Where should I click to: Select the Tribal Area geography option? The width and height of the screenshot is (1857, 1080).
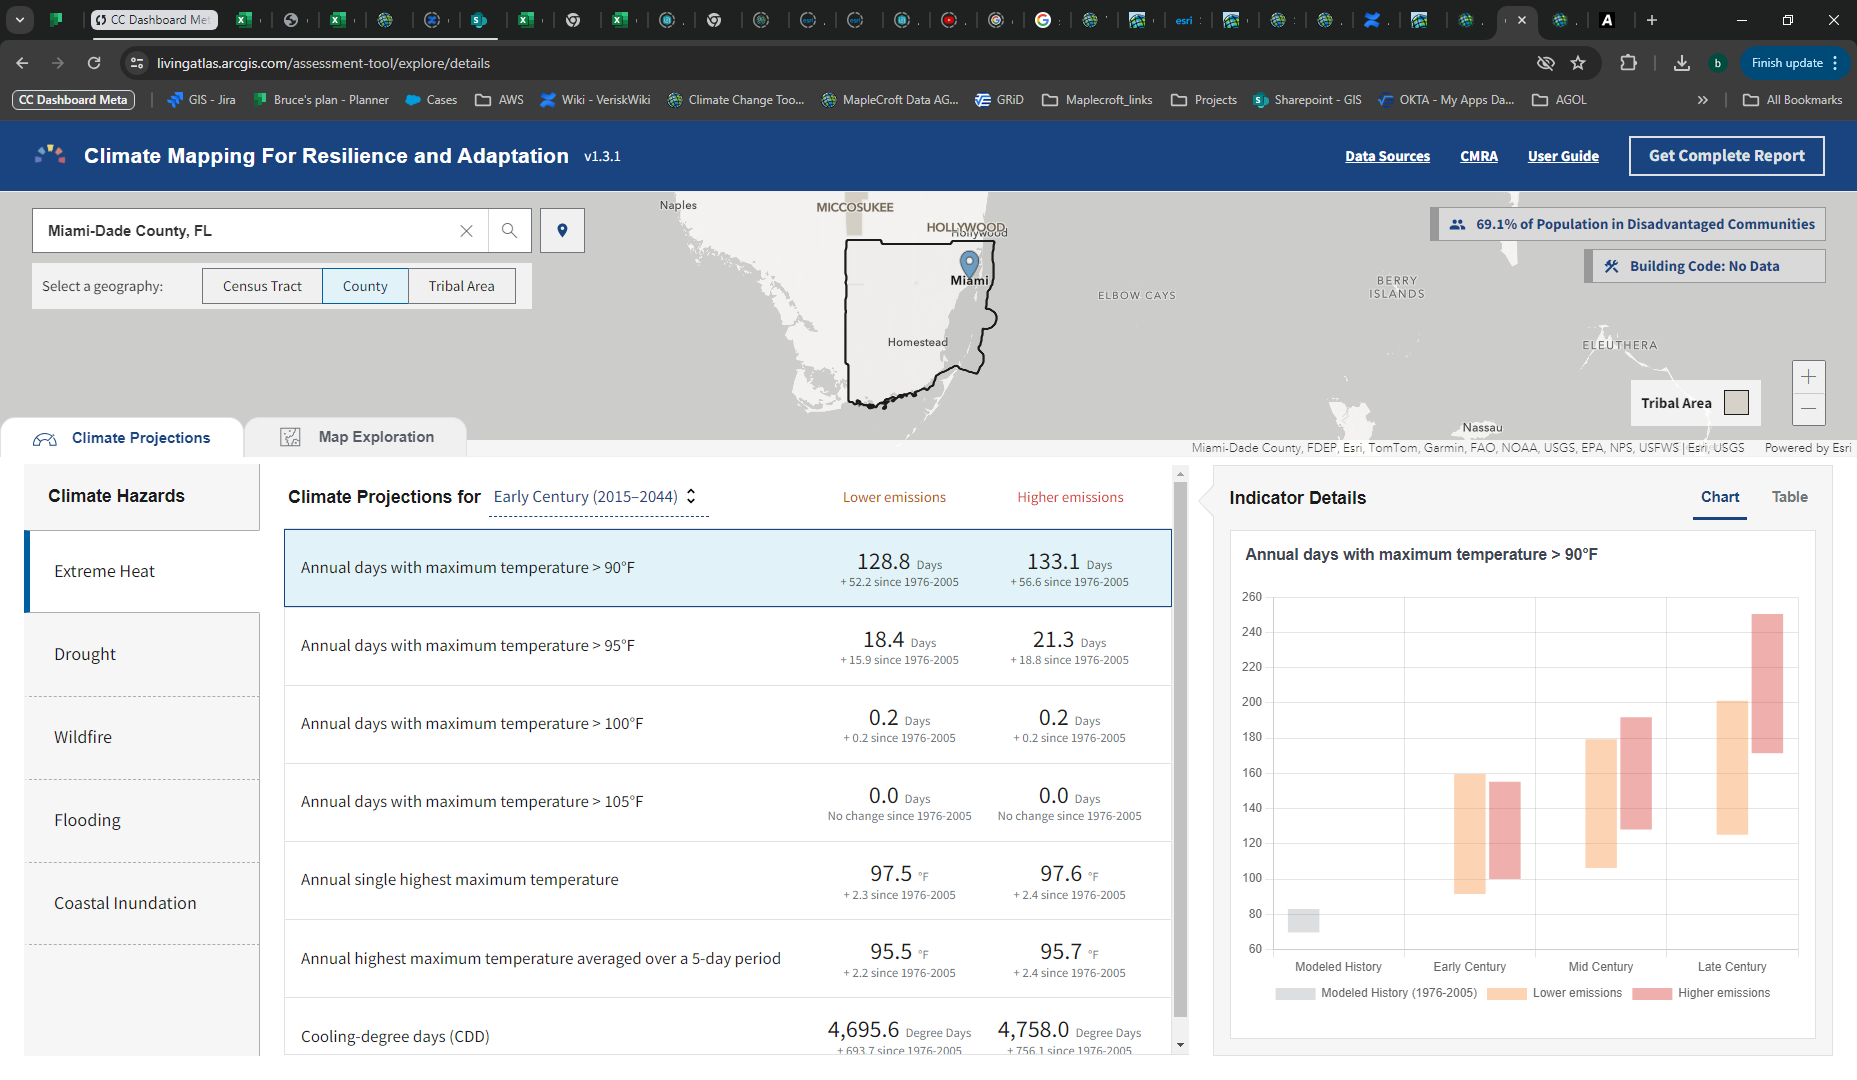(462, 286)
